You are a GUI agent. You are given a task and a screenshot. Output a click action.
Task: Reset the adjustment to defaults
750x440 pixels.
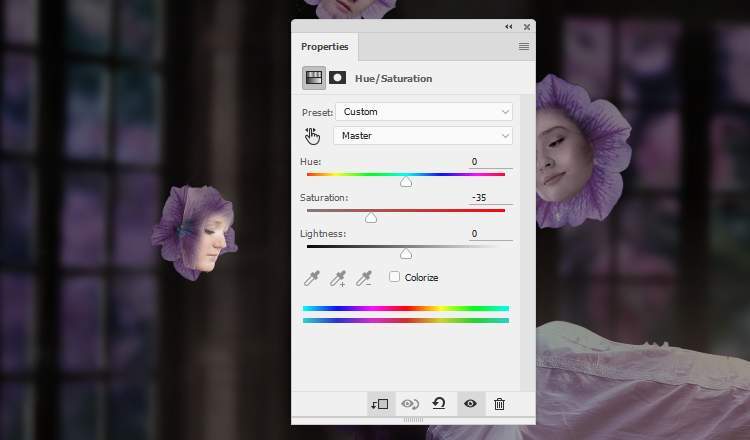439,404
